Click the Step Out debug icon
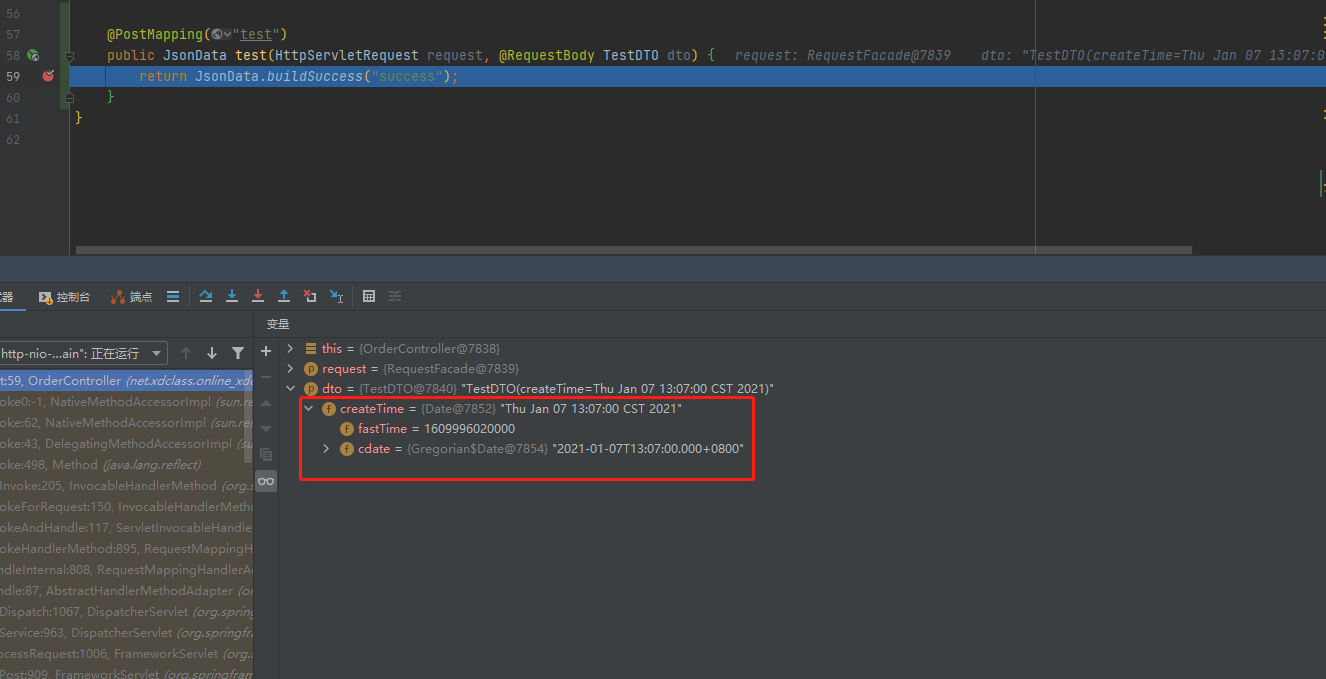Screen dimensions: 1326x679 point(284,296)
